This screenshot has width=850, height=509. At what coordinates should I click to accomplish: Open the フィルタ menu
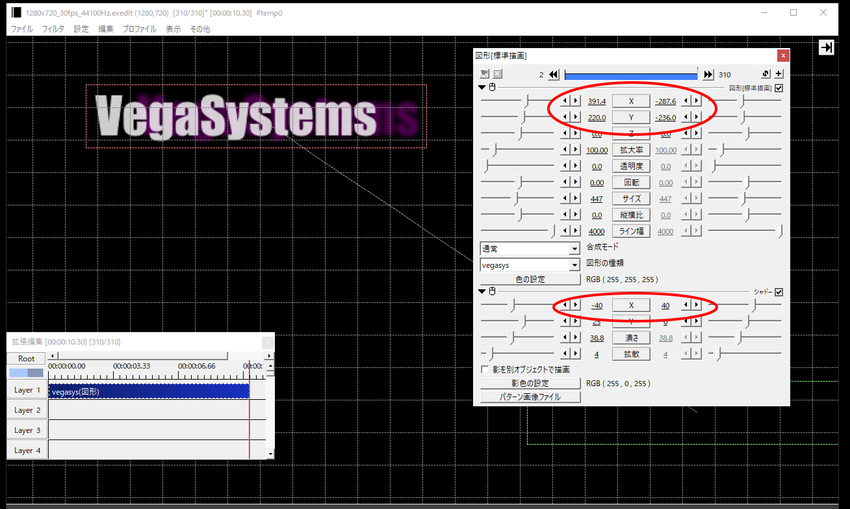(x=53, y=29)
